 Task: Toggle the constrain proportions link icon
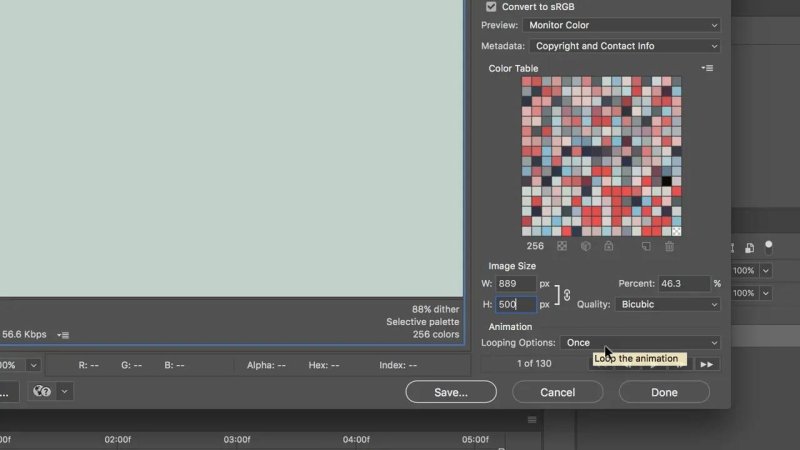pos(567,294)
